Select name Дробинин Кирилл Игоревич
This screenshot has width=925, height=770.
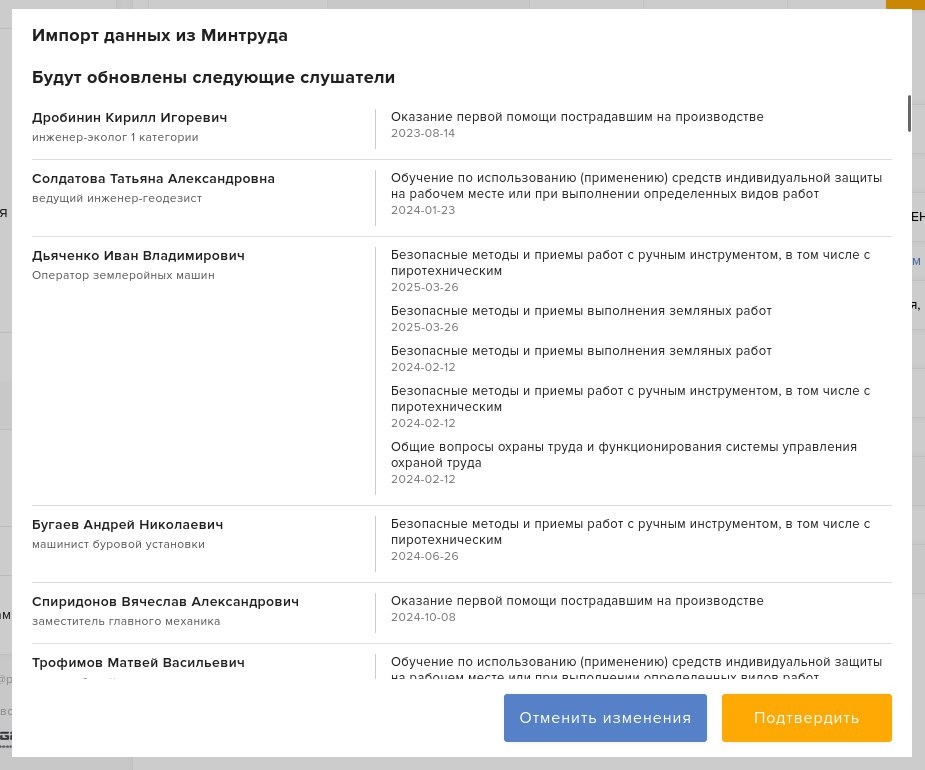coord(129,117)
